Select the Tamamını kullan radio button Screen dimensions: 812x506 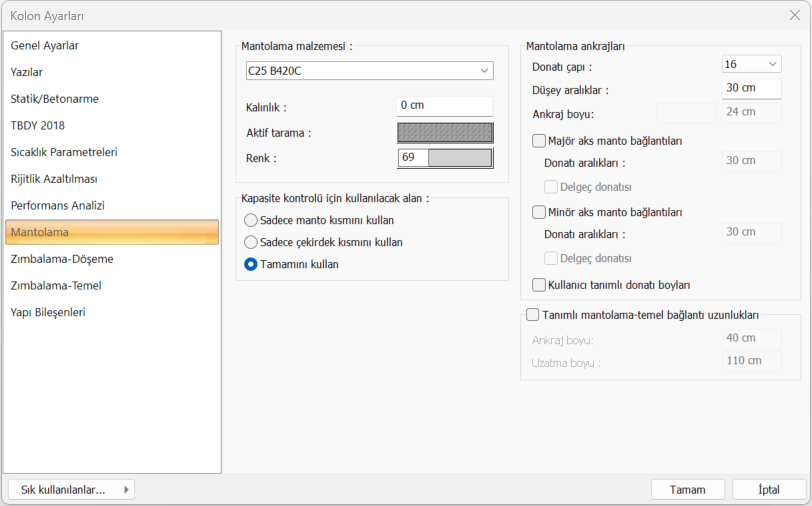(x=251, y=264)
